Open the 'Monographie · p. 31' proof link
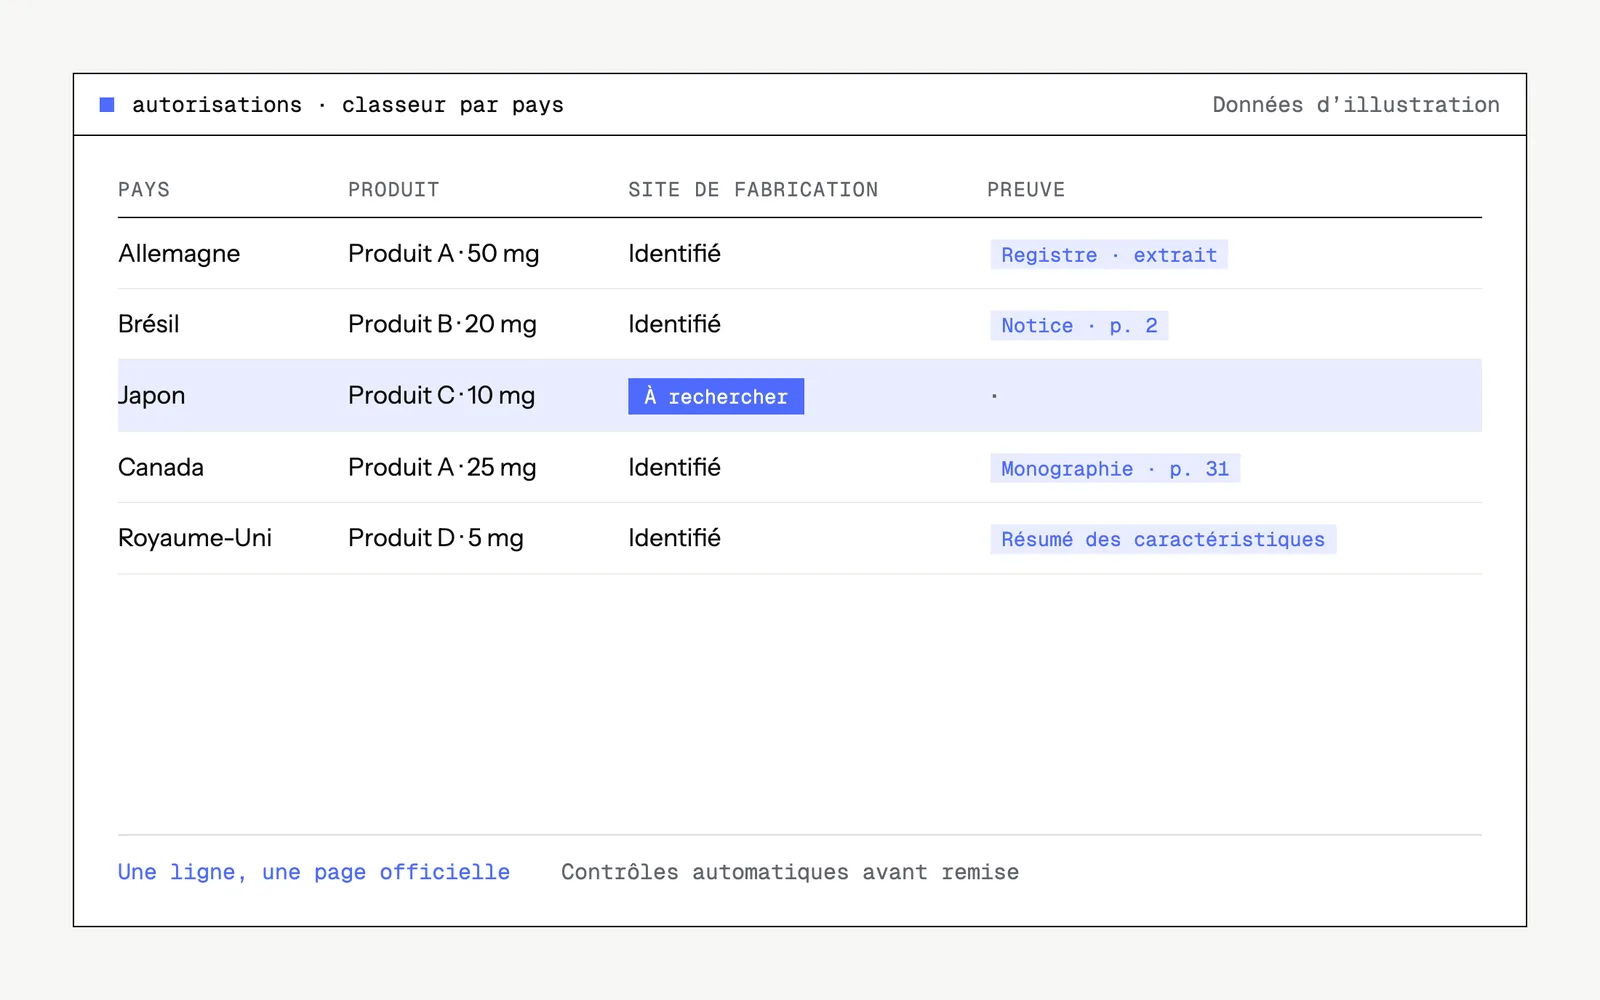1600x1000 pixels. pyautogui.click(x=1115, y=469)
